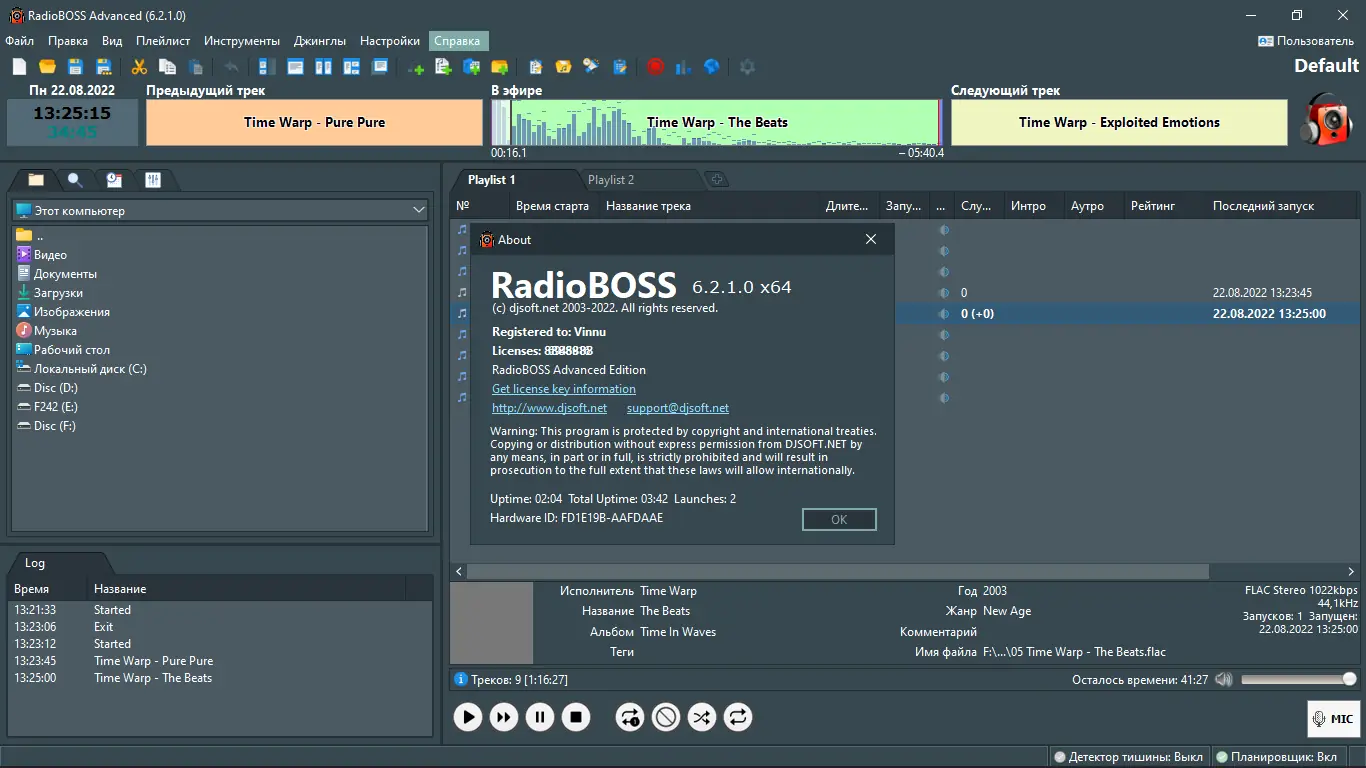Toggle playlist repeat loop button
The image size is (1366, 768).
738,717
